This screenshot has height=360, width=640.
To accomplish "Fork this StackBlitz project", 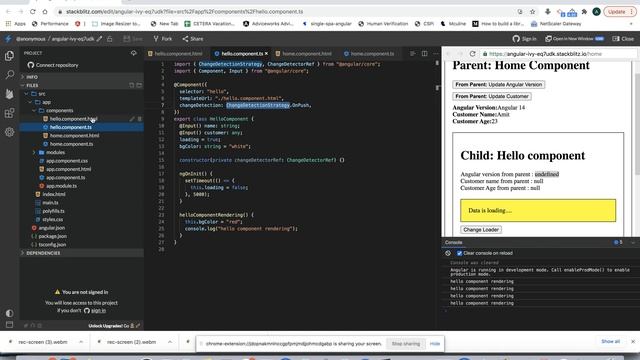I will click(162, 39).
